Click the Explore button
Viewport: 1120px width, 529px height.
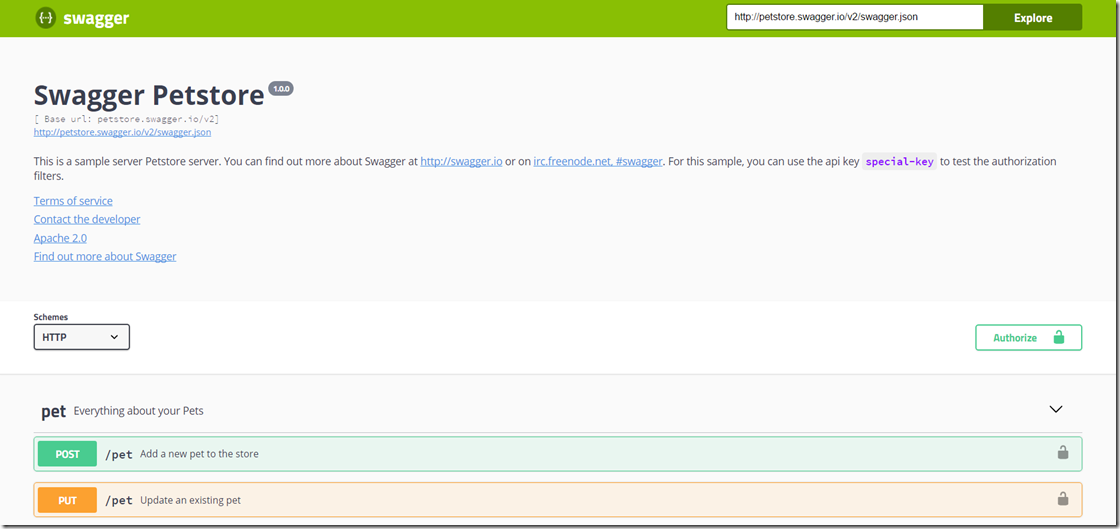pos(1033,18)
